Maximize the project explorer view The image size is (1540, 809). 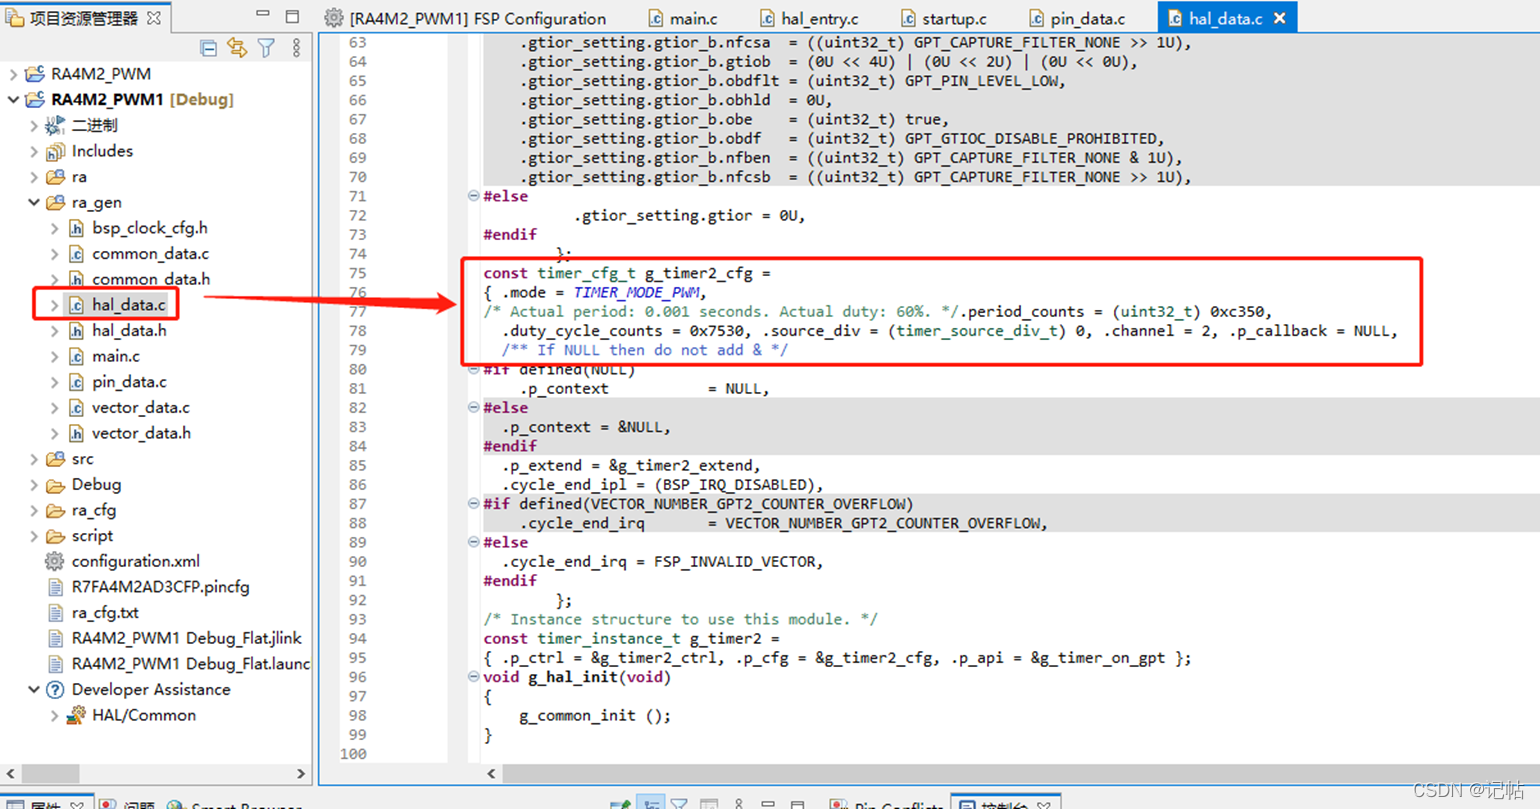pos(292,16)
